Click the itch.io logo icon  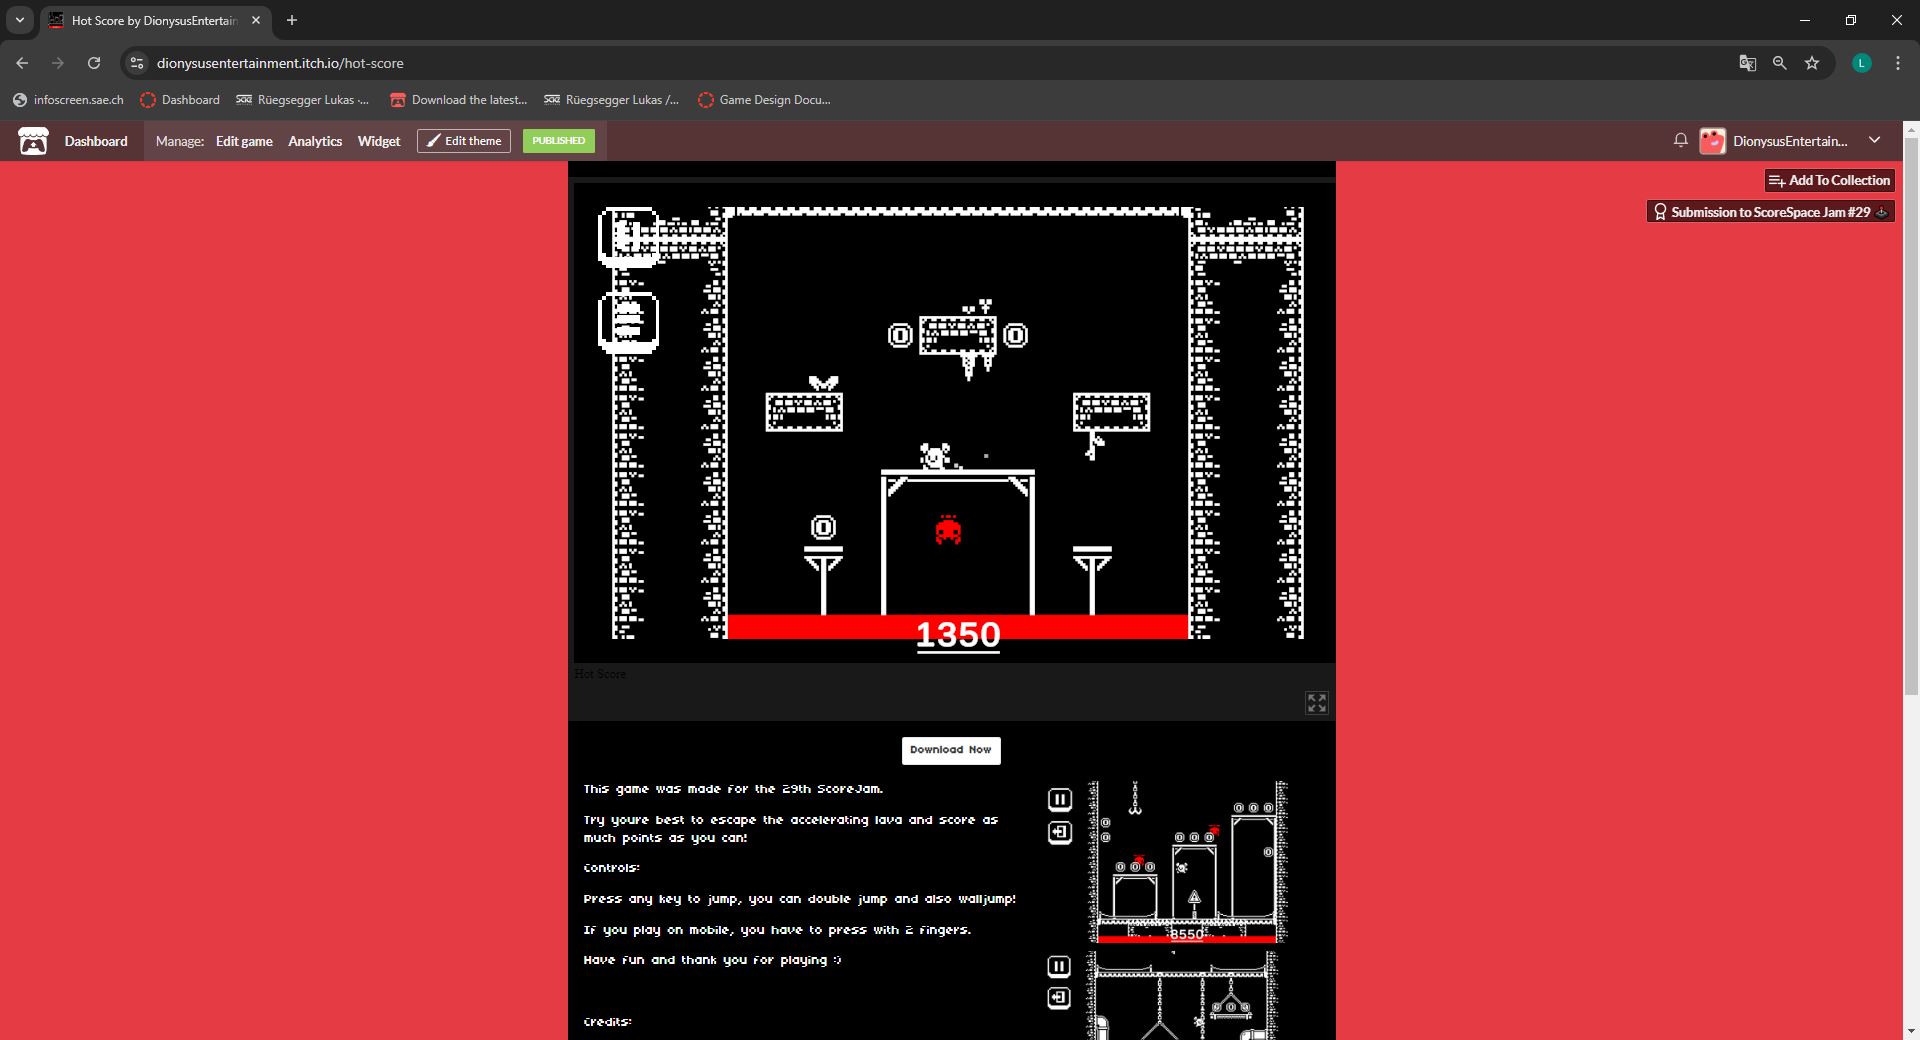pyautogui.click(x=33, y=141)
